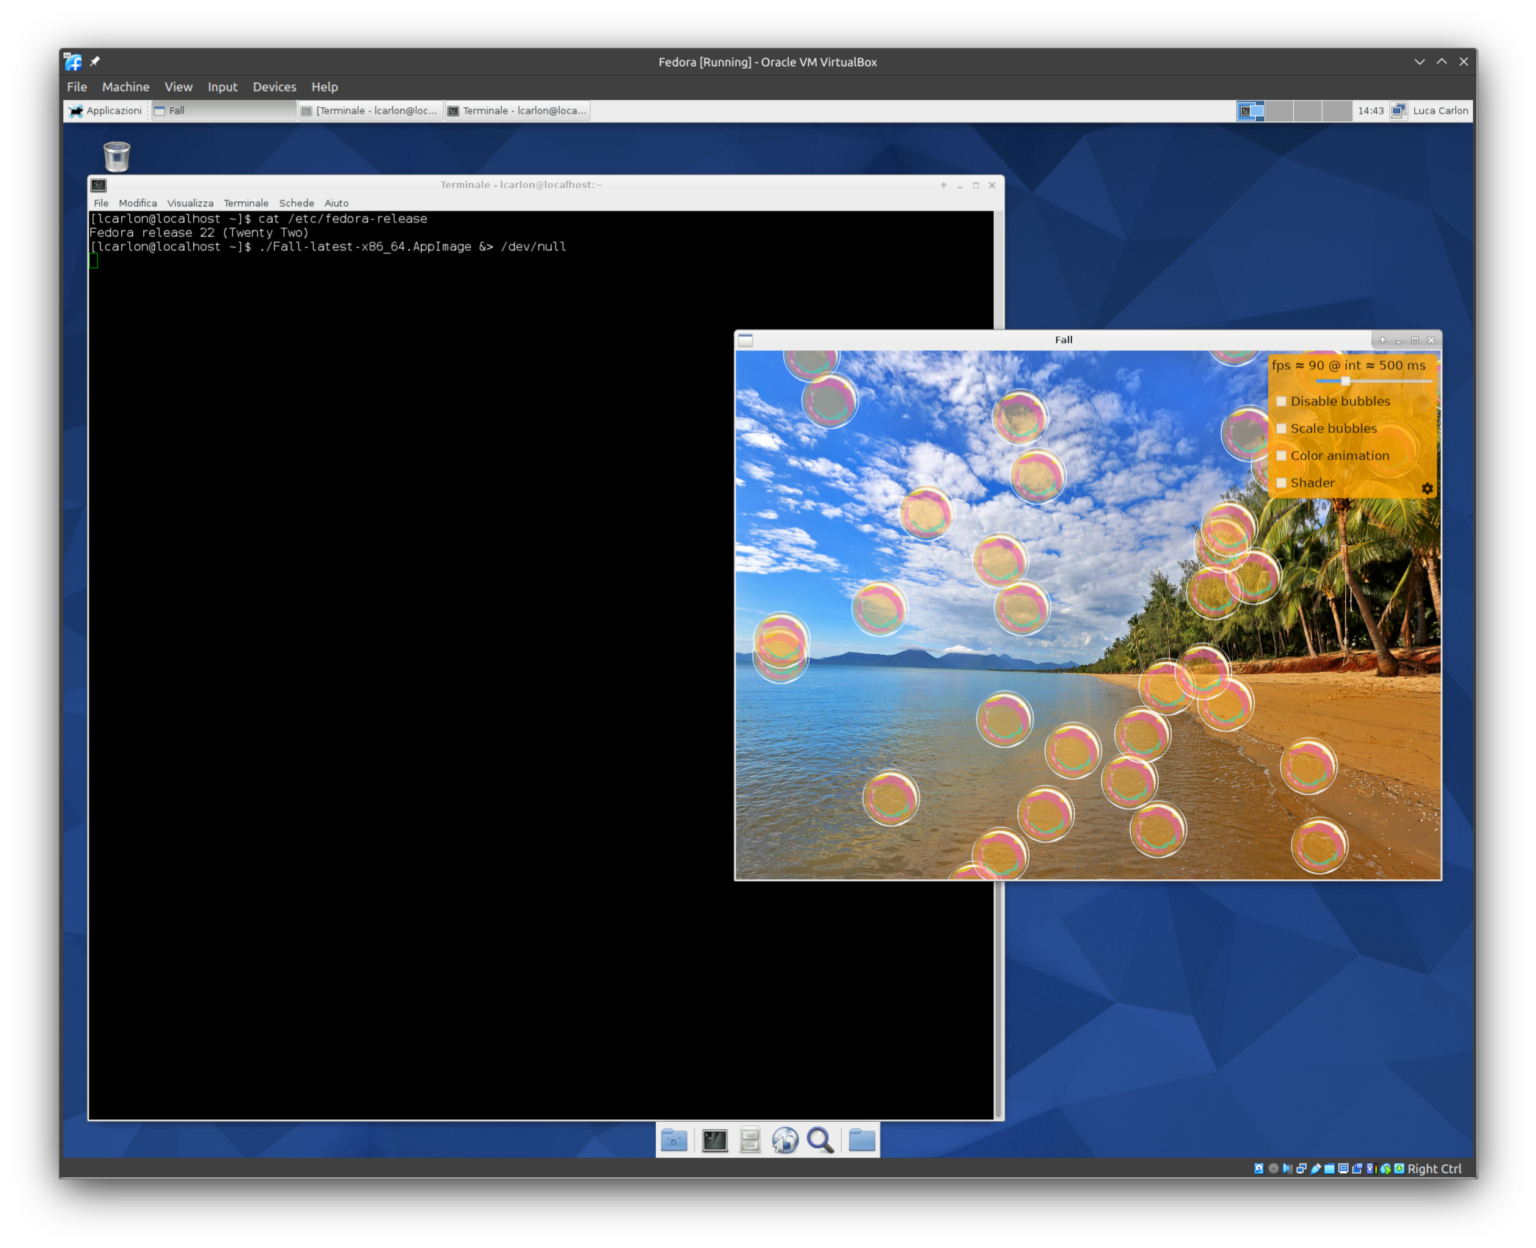Viewport: 1536px width, 1248px height.
Task: Launch the terminal icon from the bottom dock
Action: (x=715, y=1140)
